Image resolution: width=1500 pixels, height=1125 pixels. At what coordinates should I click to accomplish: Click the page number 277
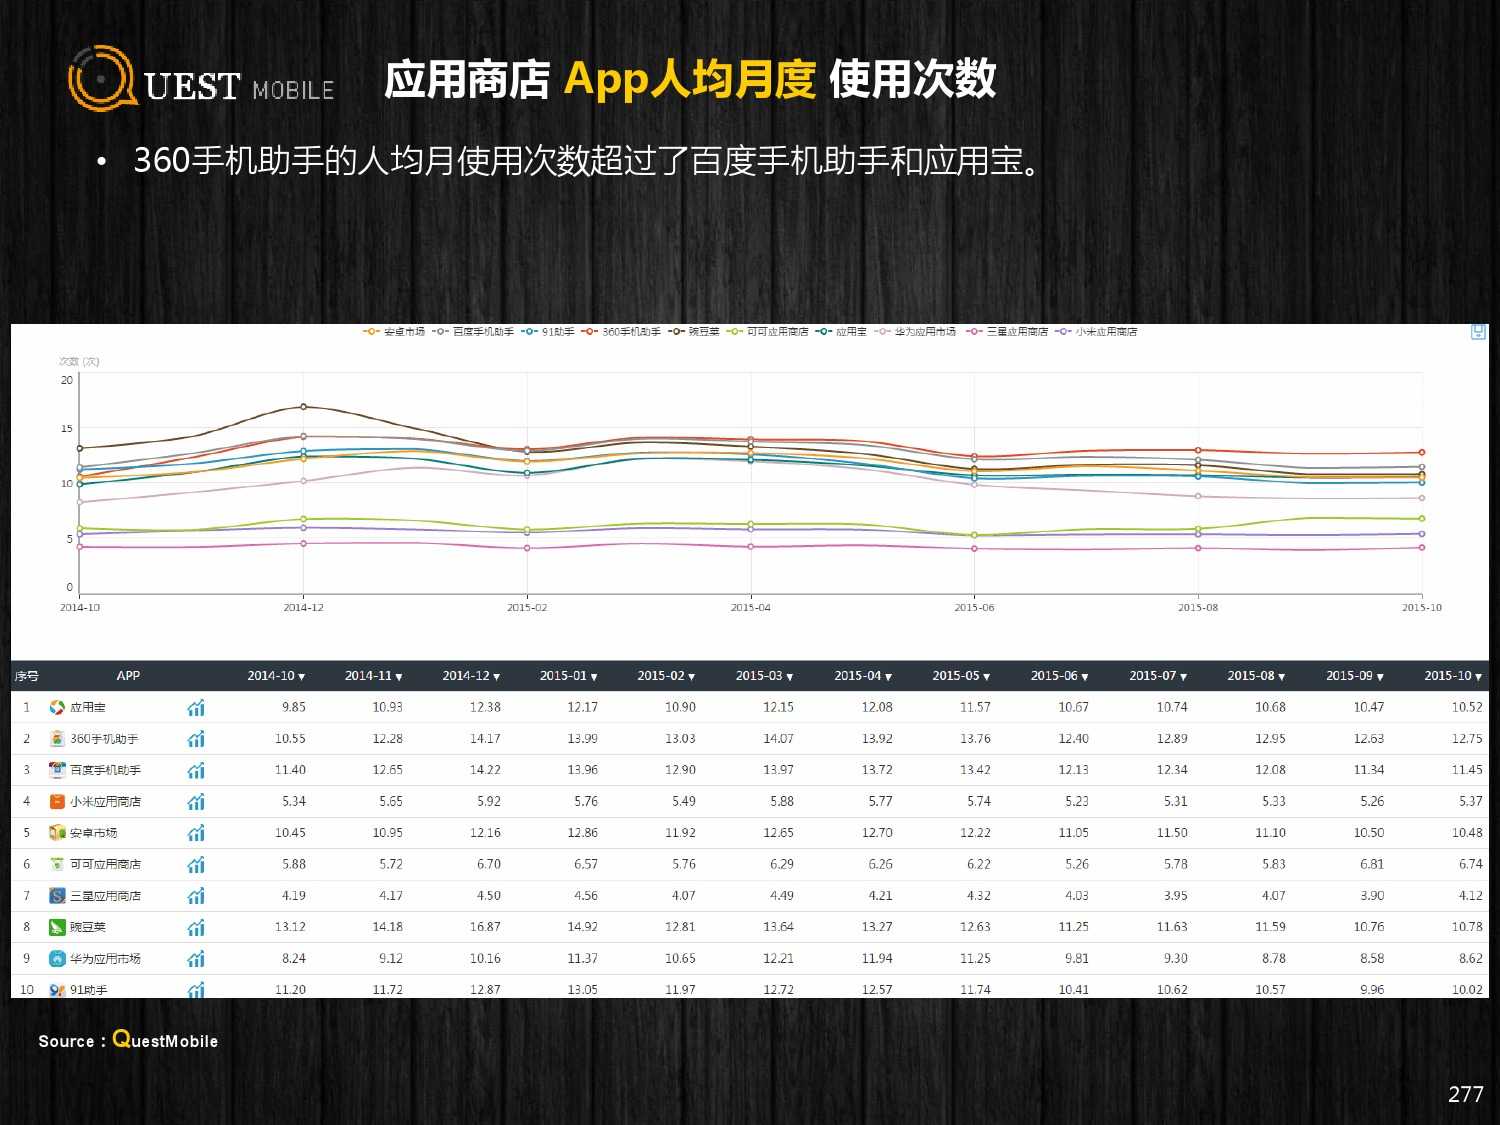point(1466,1094)
